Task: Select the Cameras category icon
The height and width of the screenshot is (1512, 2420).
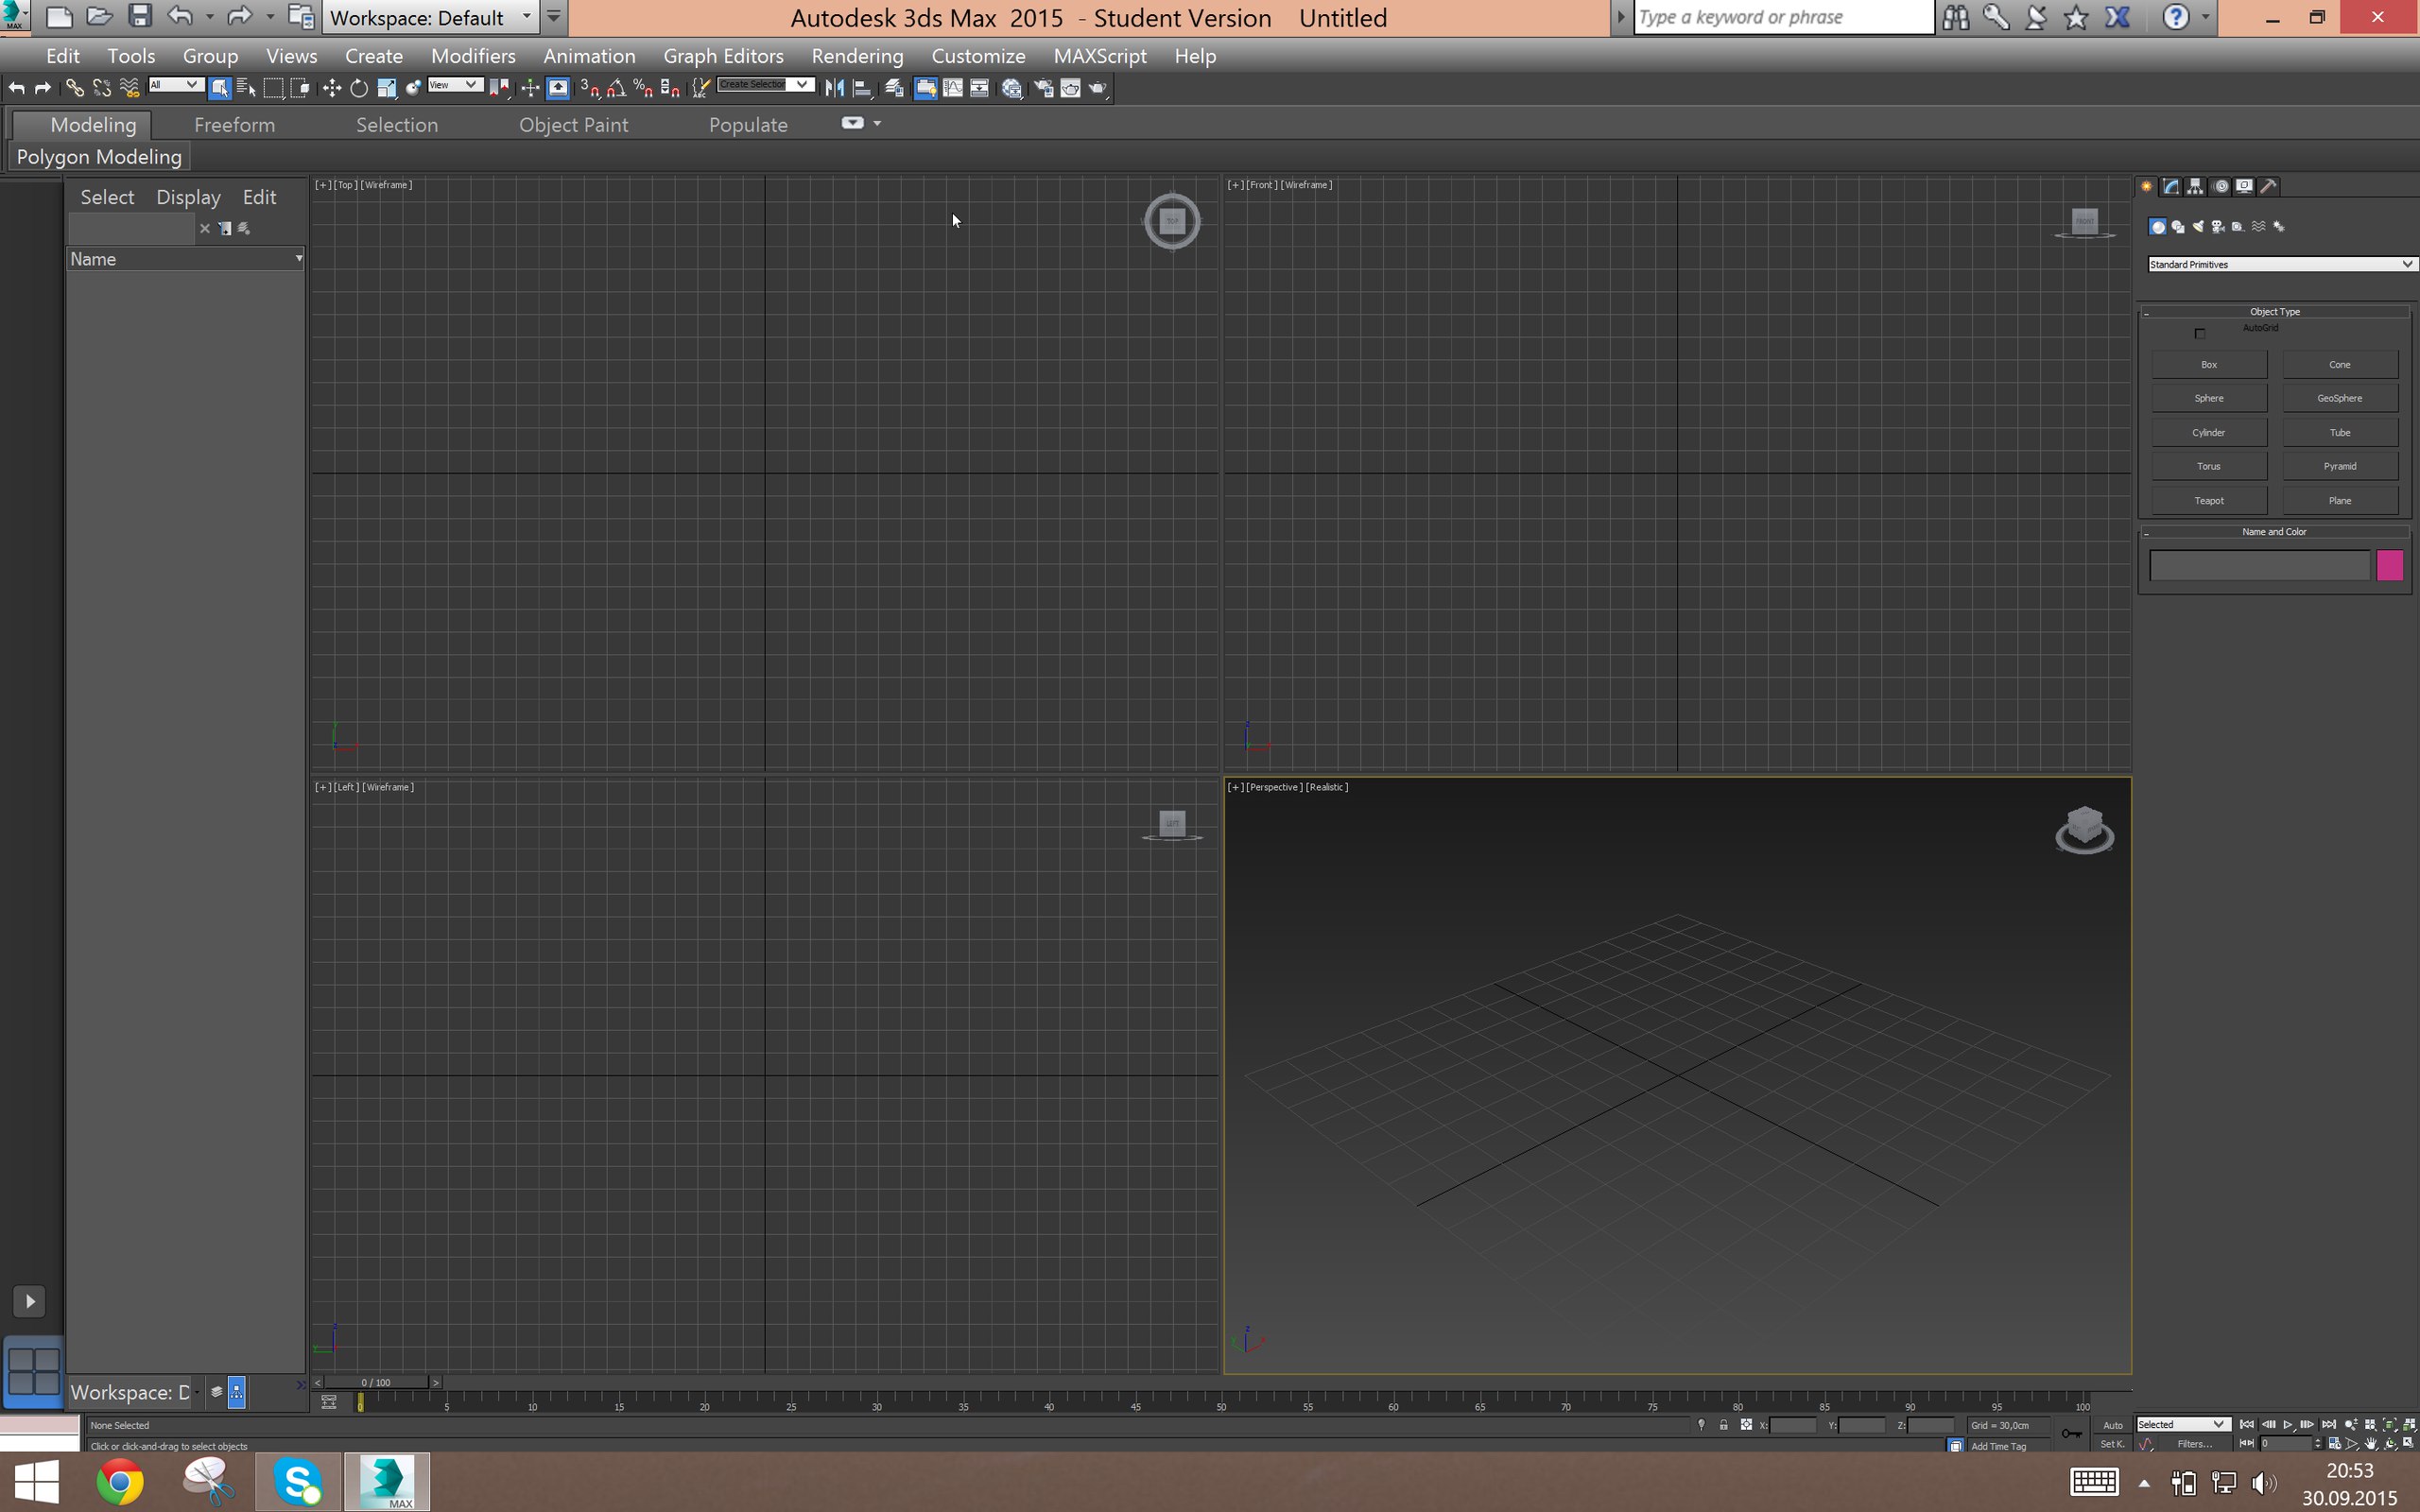Action: pos(2218,227)
